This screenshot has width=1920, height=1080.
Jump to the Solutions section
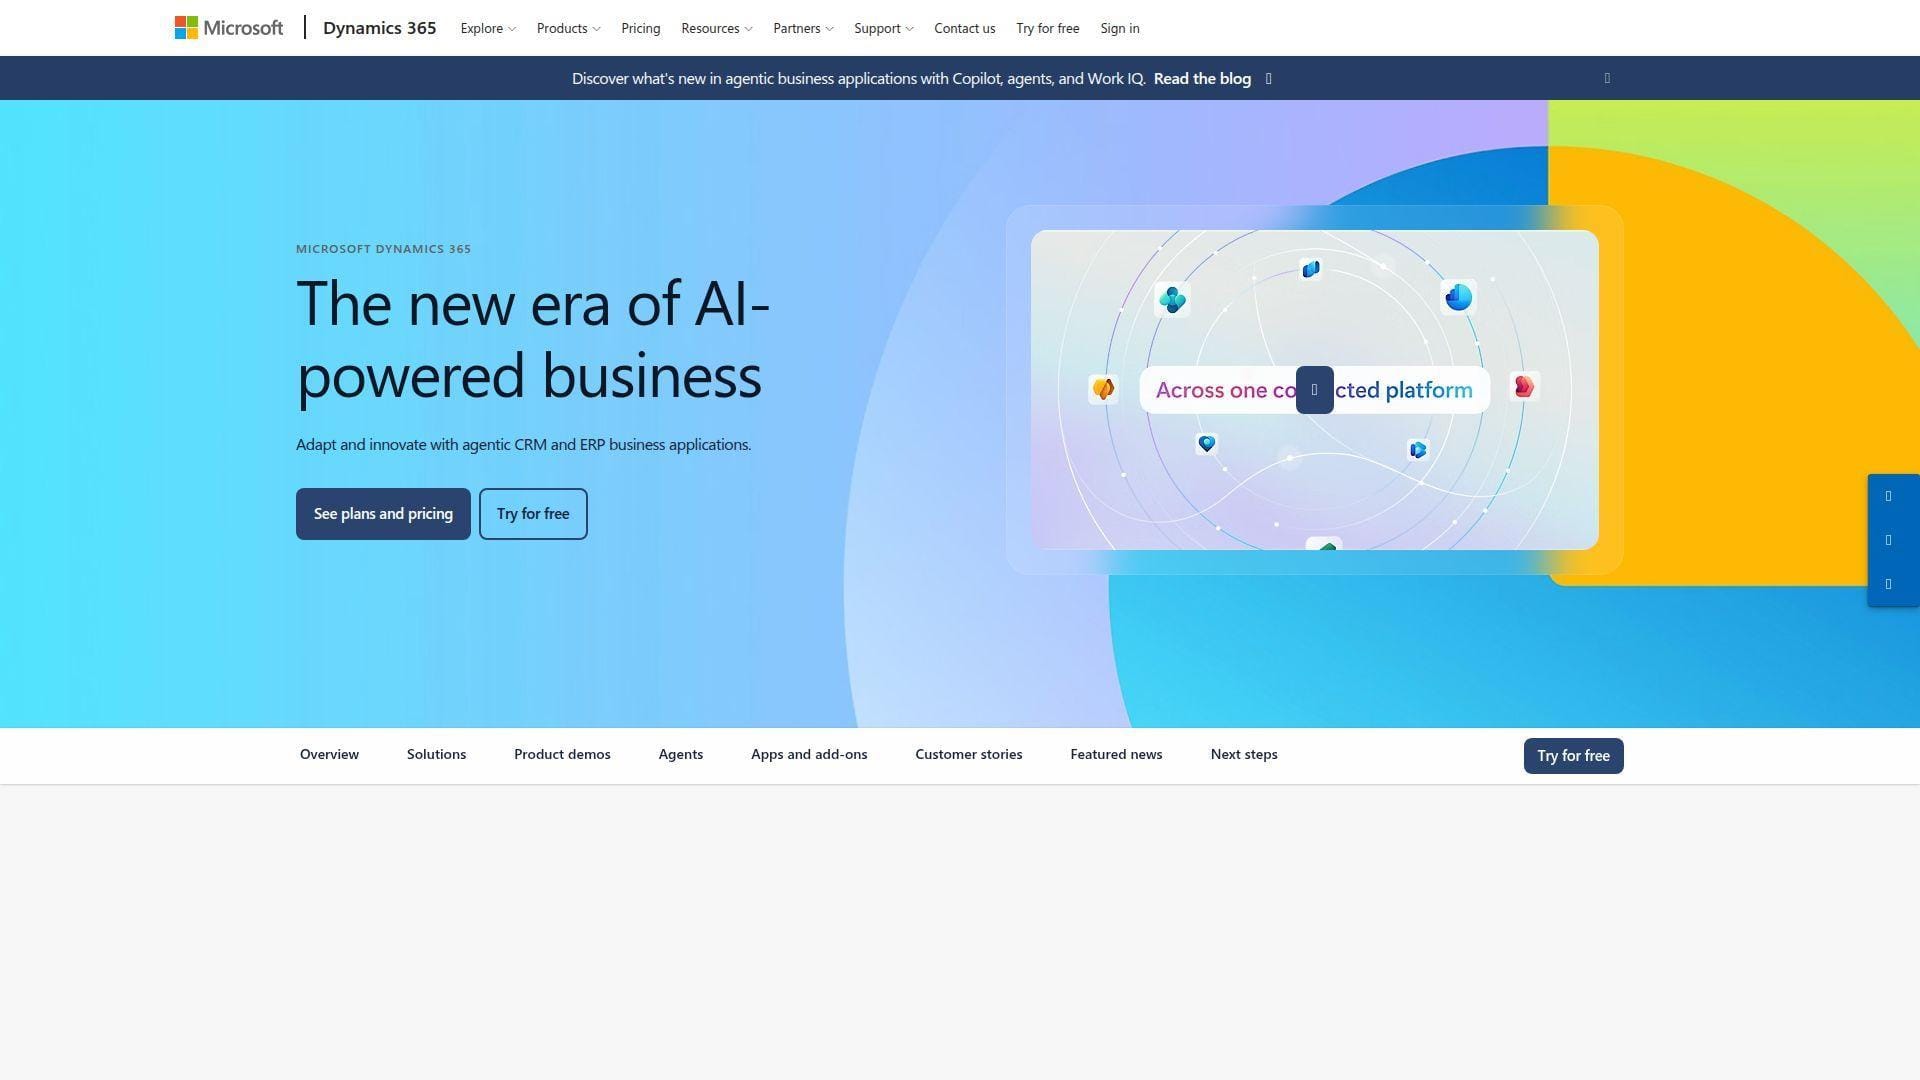[x=436, y=755]
